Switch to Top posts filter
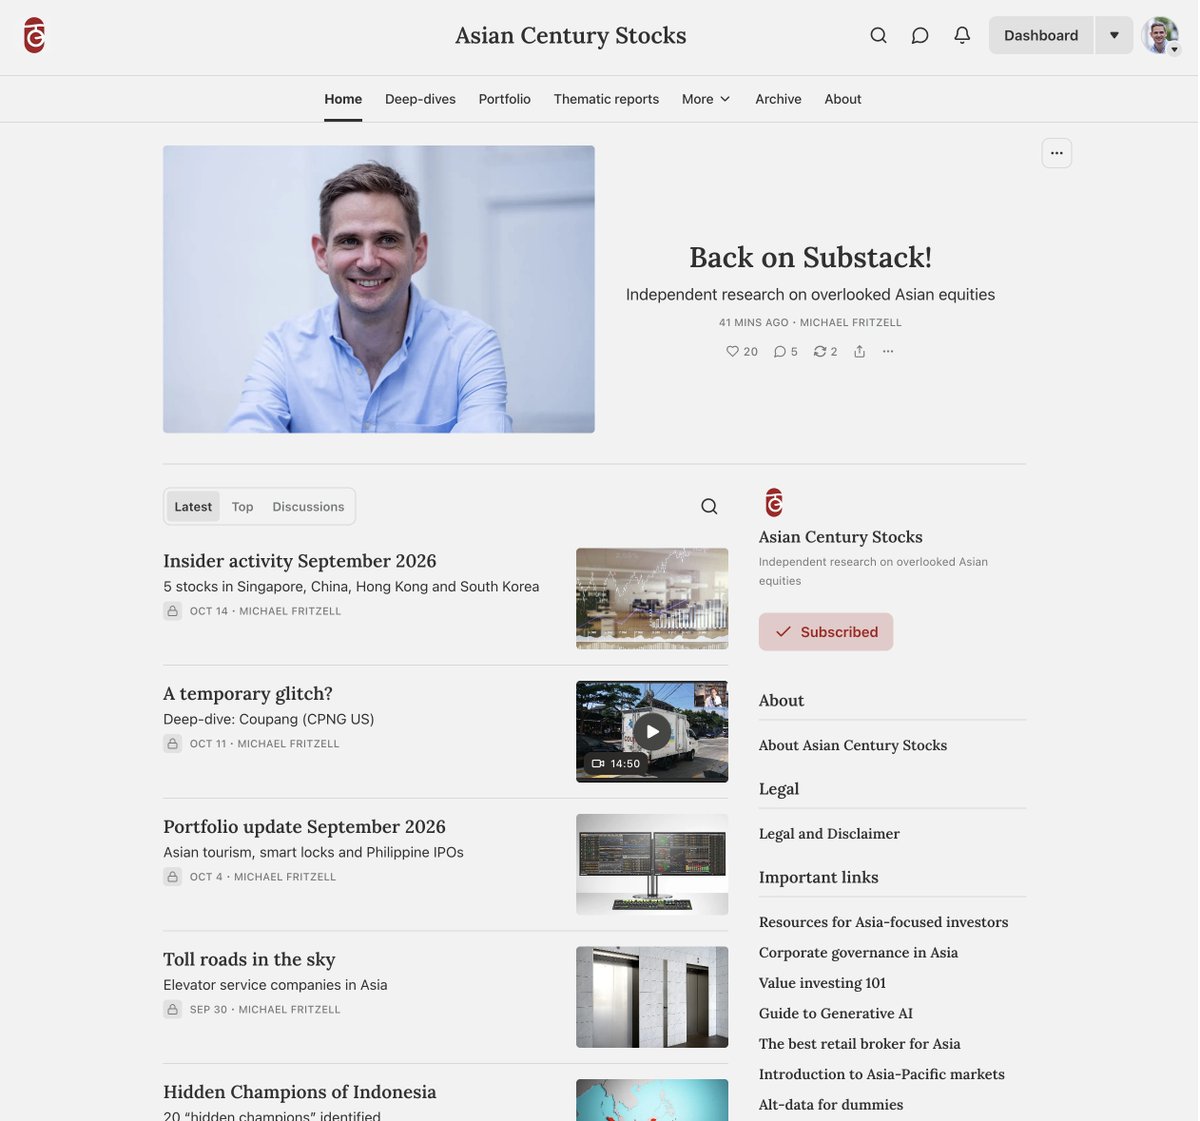Viewport: 1200px width, 1121px height. 242,507
